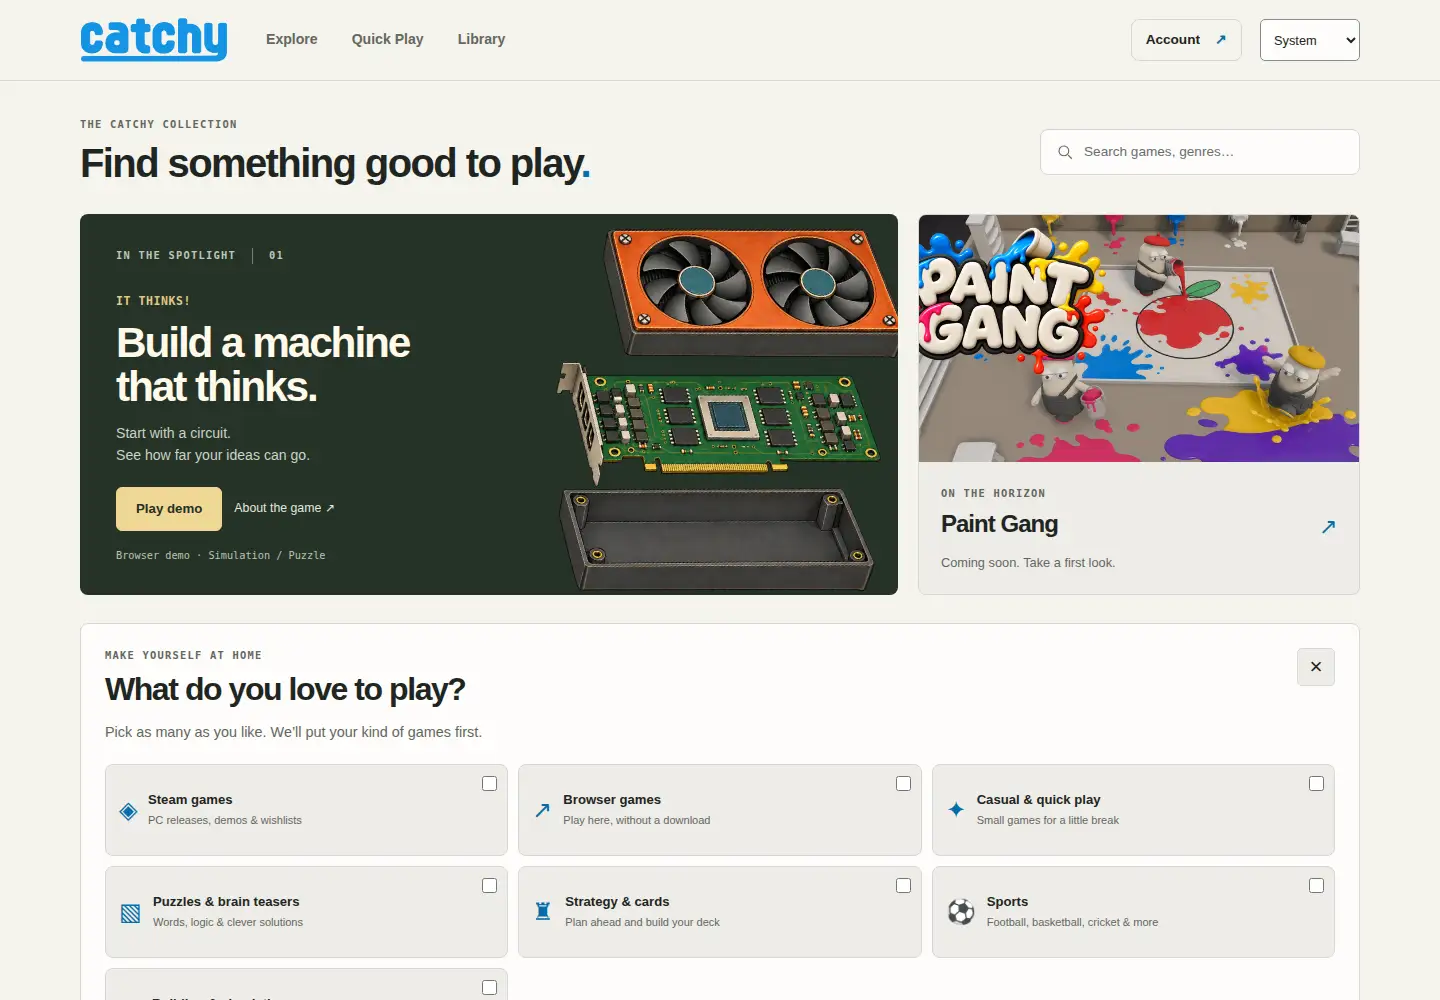This screenshot has height=1000, width=1440.
Task: Open the System theme dropdown
Action: click(x=1310, y=40)
